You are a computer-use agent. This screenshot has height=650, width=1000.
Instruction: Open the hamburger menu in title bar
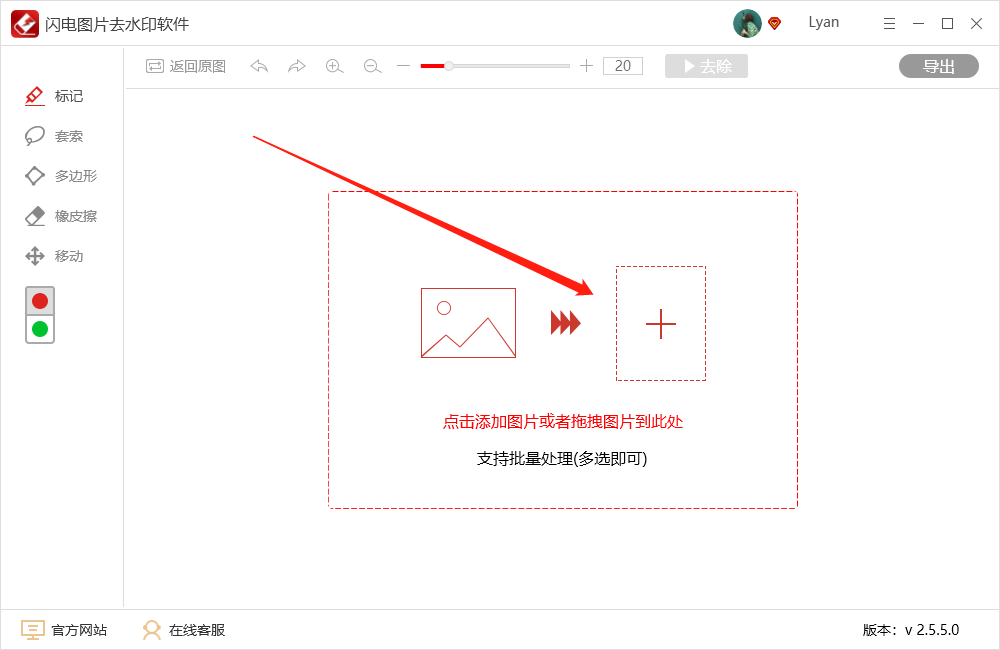pyautogui.click(x=889, y=24)
